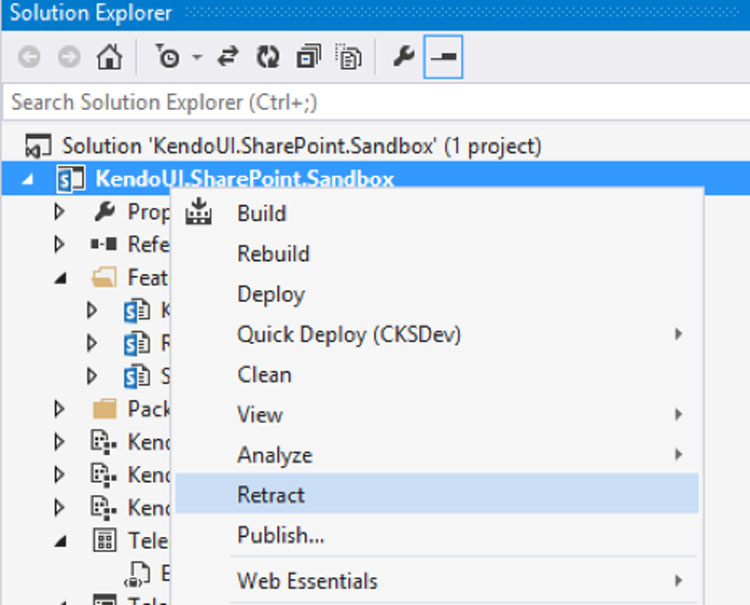Expand the first feature beginning with K
Image resolution: width=750 pixels, height=605 pixels.
tap(91, 310)
